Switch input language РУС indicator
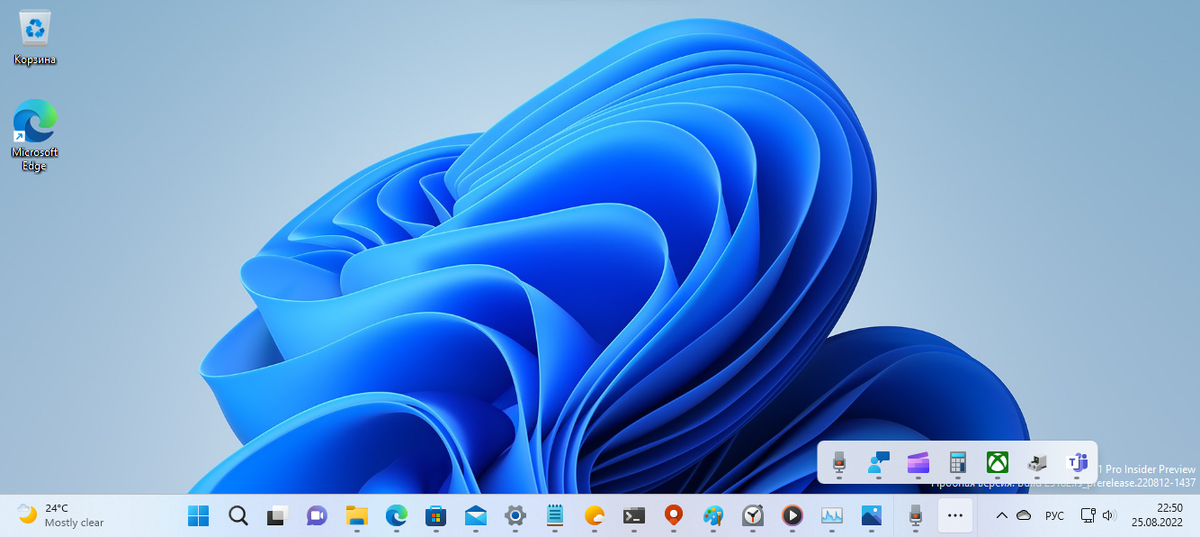 (x=1054, y=516)
